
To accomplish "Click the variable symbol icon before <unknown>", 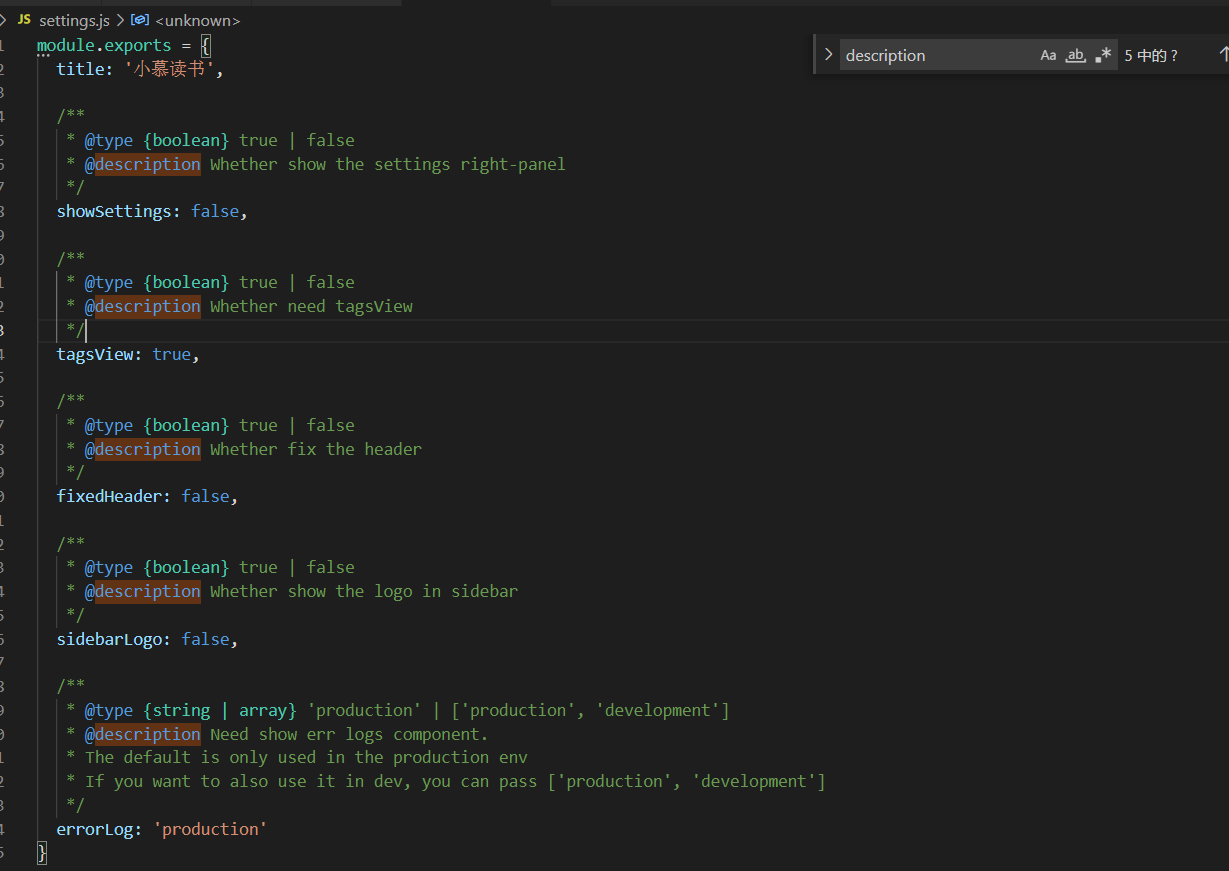I will coord(141,20).
